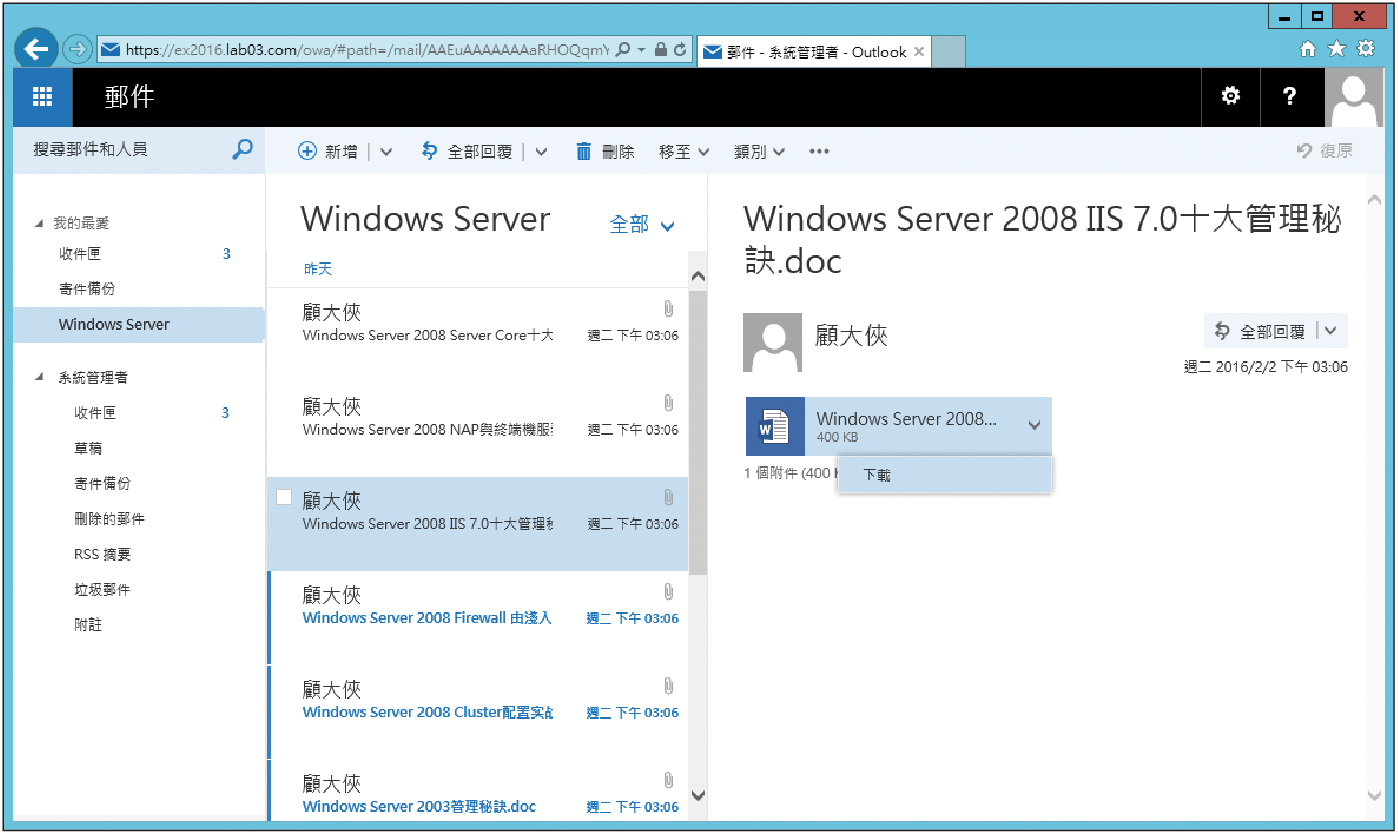The height and width of the screenshot is (834, 1398).
Task: Expand the attachment options chevron
Action: tap(1034, 426)
